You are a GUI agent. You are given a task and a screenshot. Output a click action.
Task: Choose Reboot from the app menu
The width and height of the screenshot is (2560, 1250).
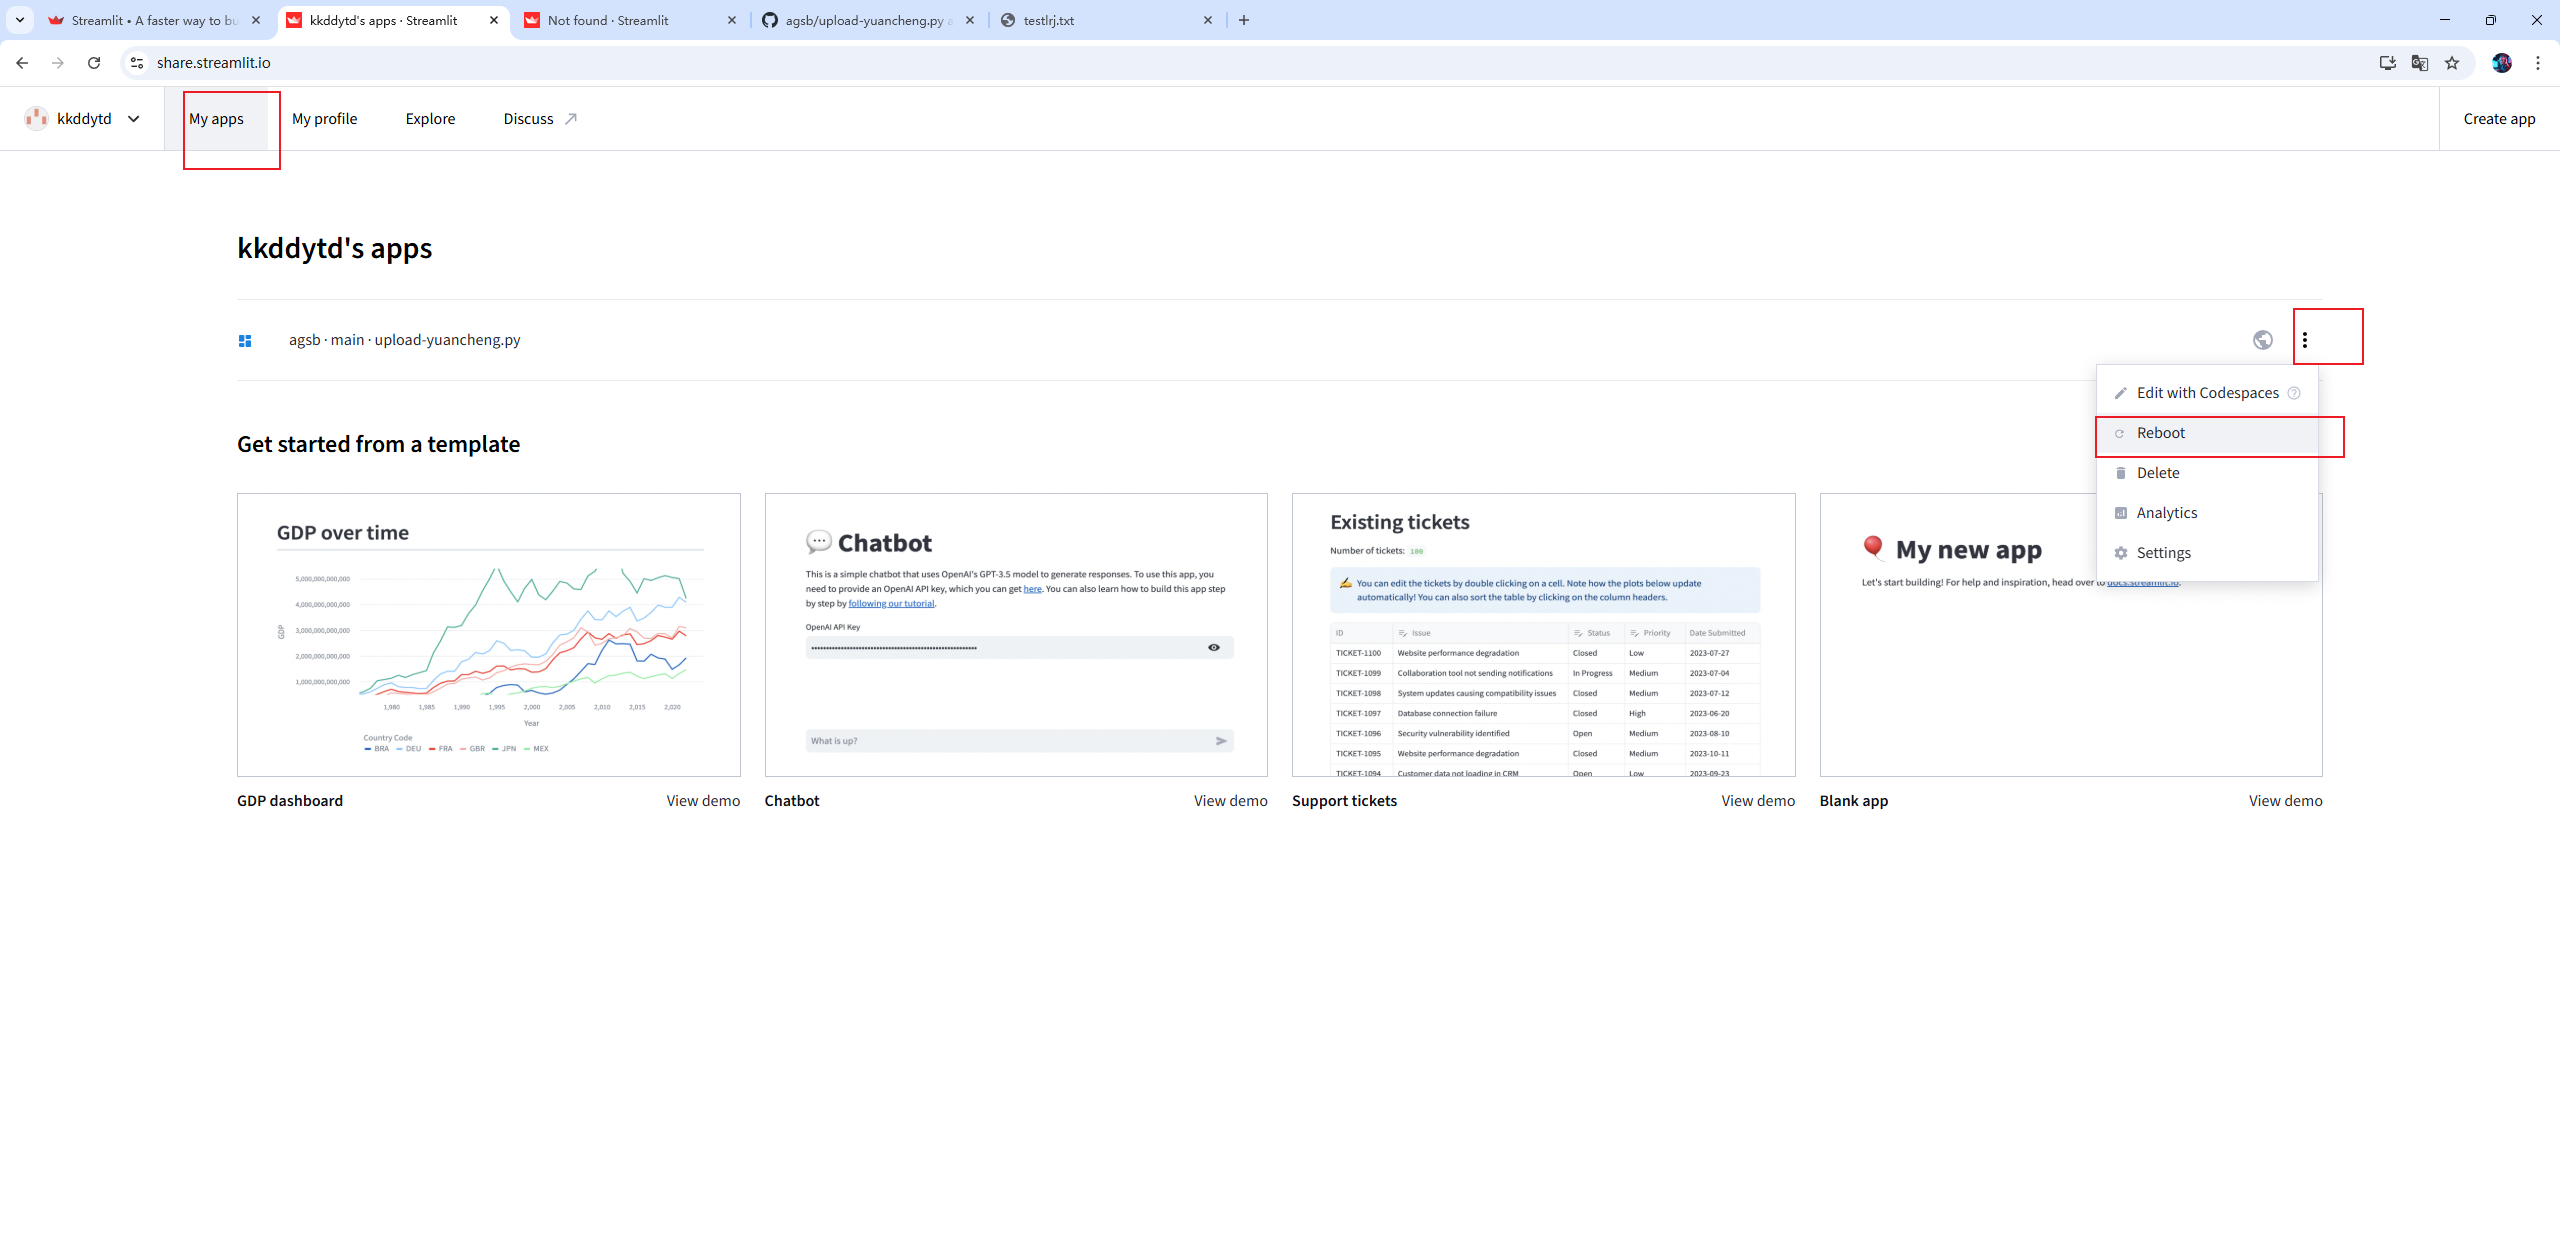click(x=2207, y=433)
